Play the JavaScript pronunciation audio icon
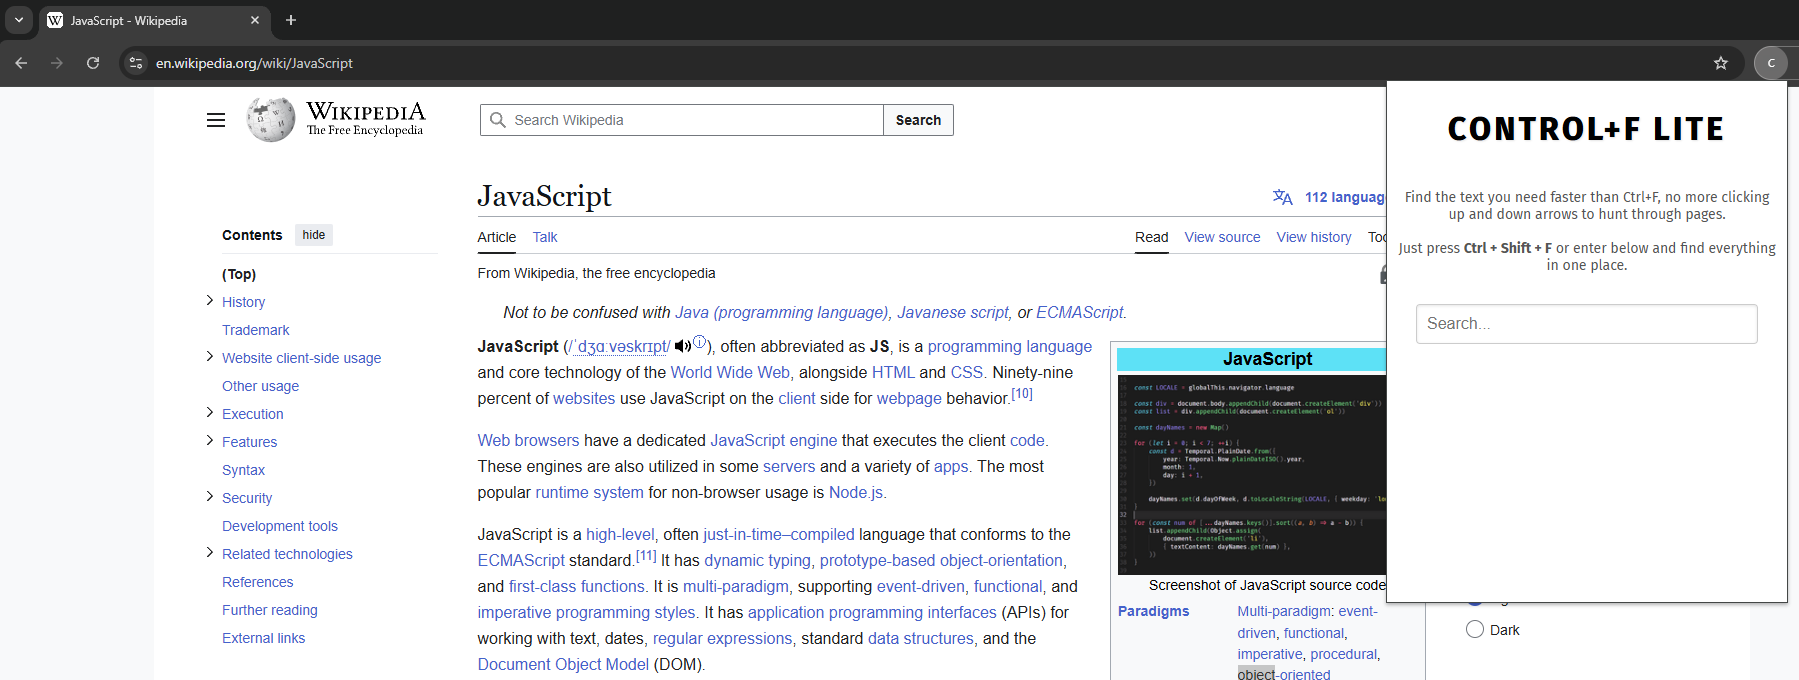 (683, 346)
